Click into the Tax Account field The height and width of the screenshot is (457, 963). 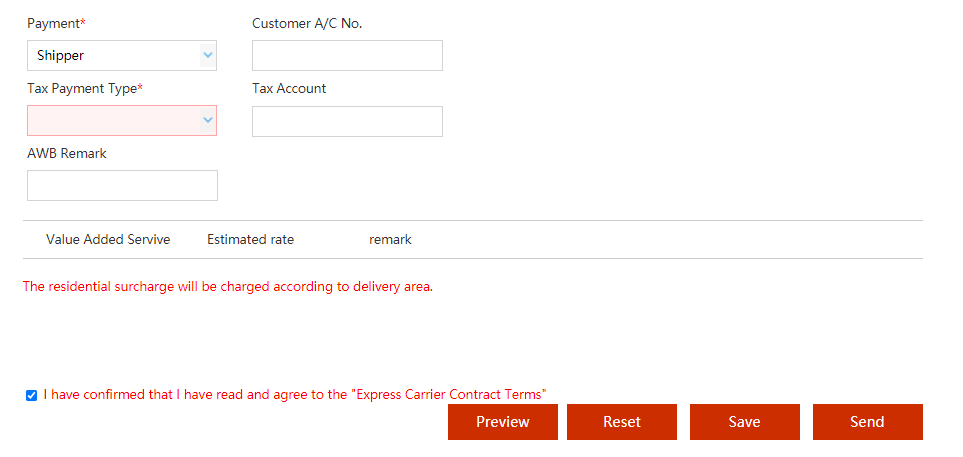pyautogui.click(x=347, y=121)
